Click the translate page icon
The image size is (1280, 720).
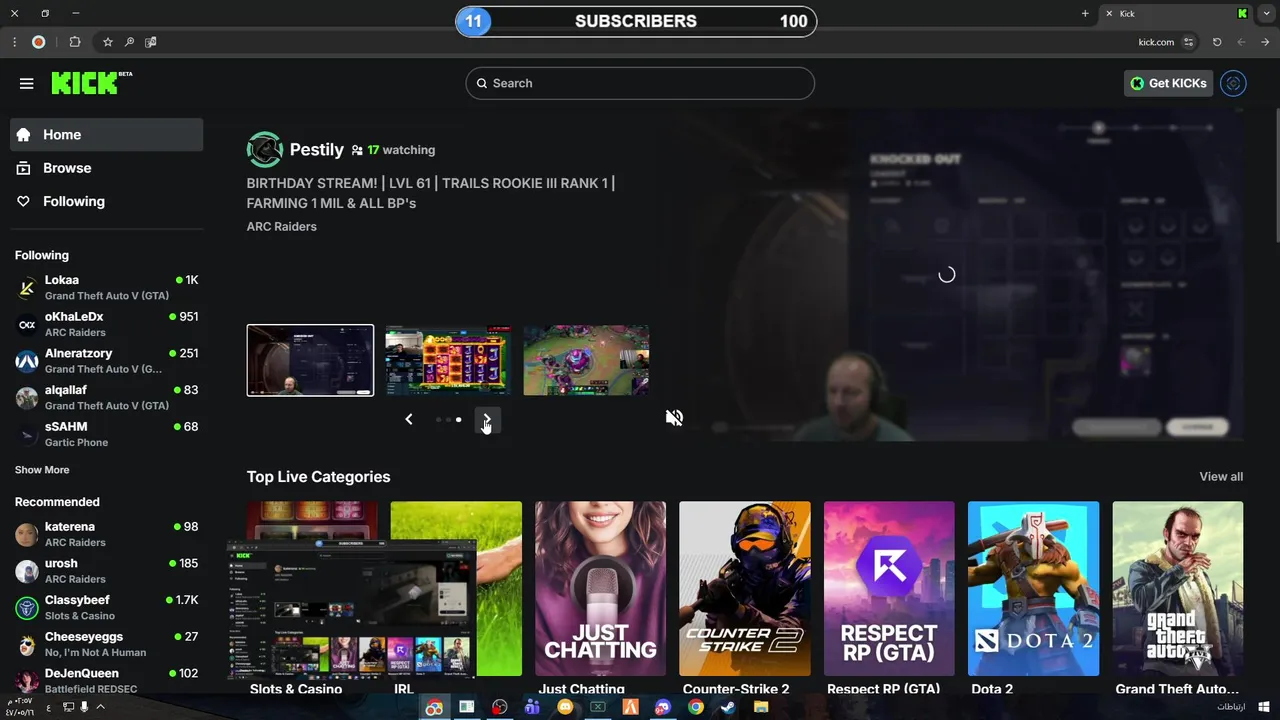(x=151, y=42)
